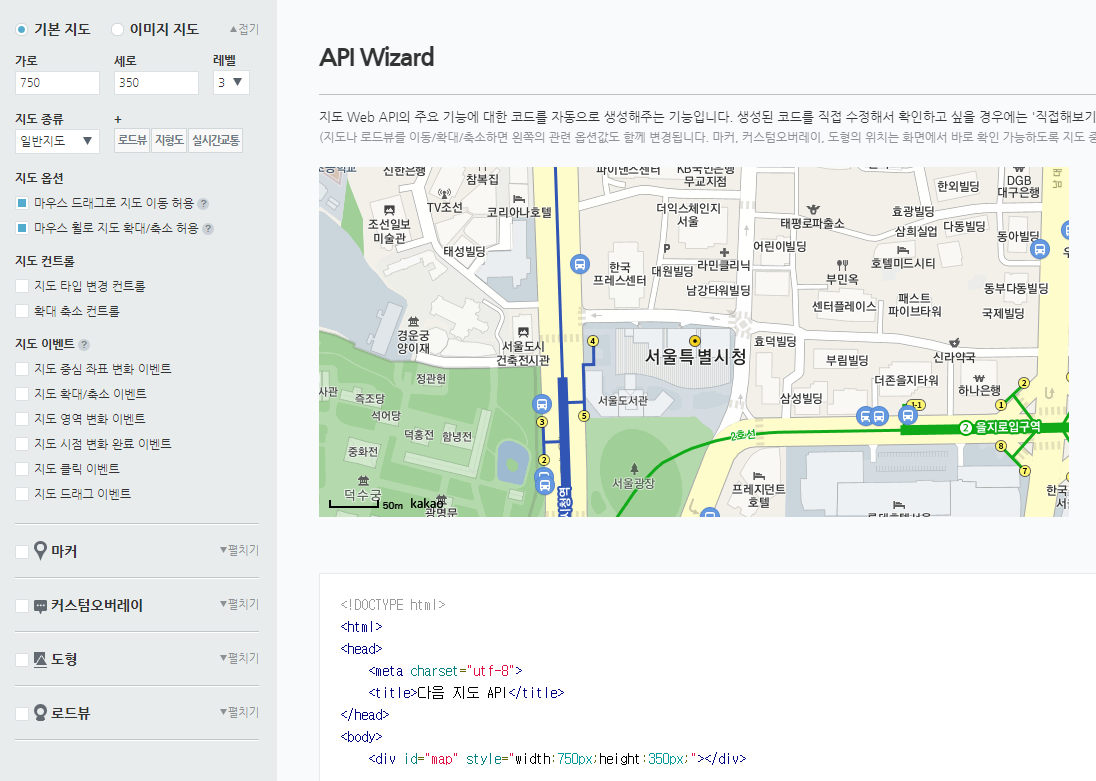Check 지도 중심 좌표 변화 이벤트
This screenshot has width=1096, height=781.
click(x=22, y=368)
